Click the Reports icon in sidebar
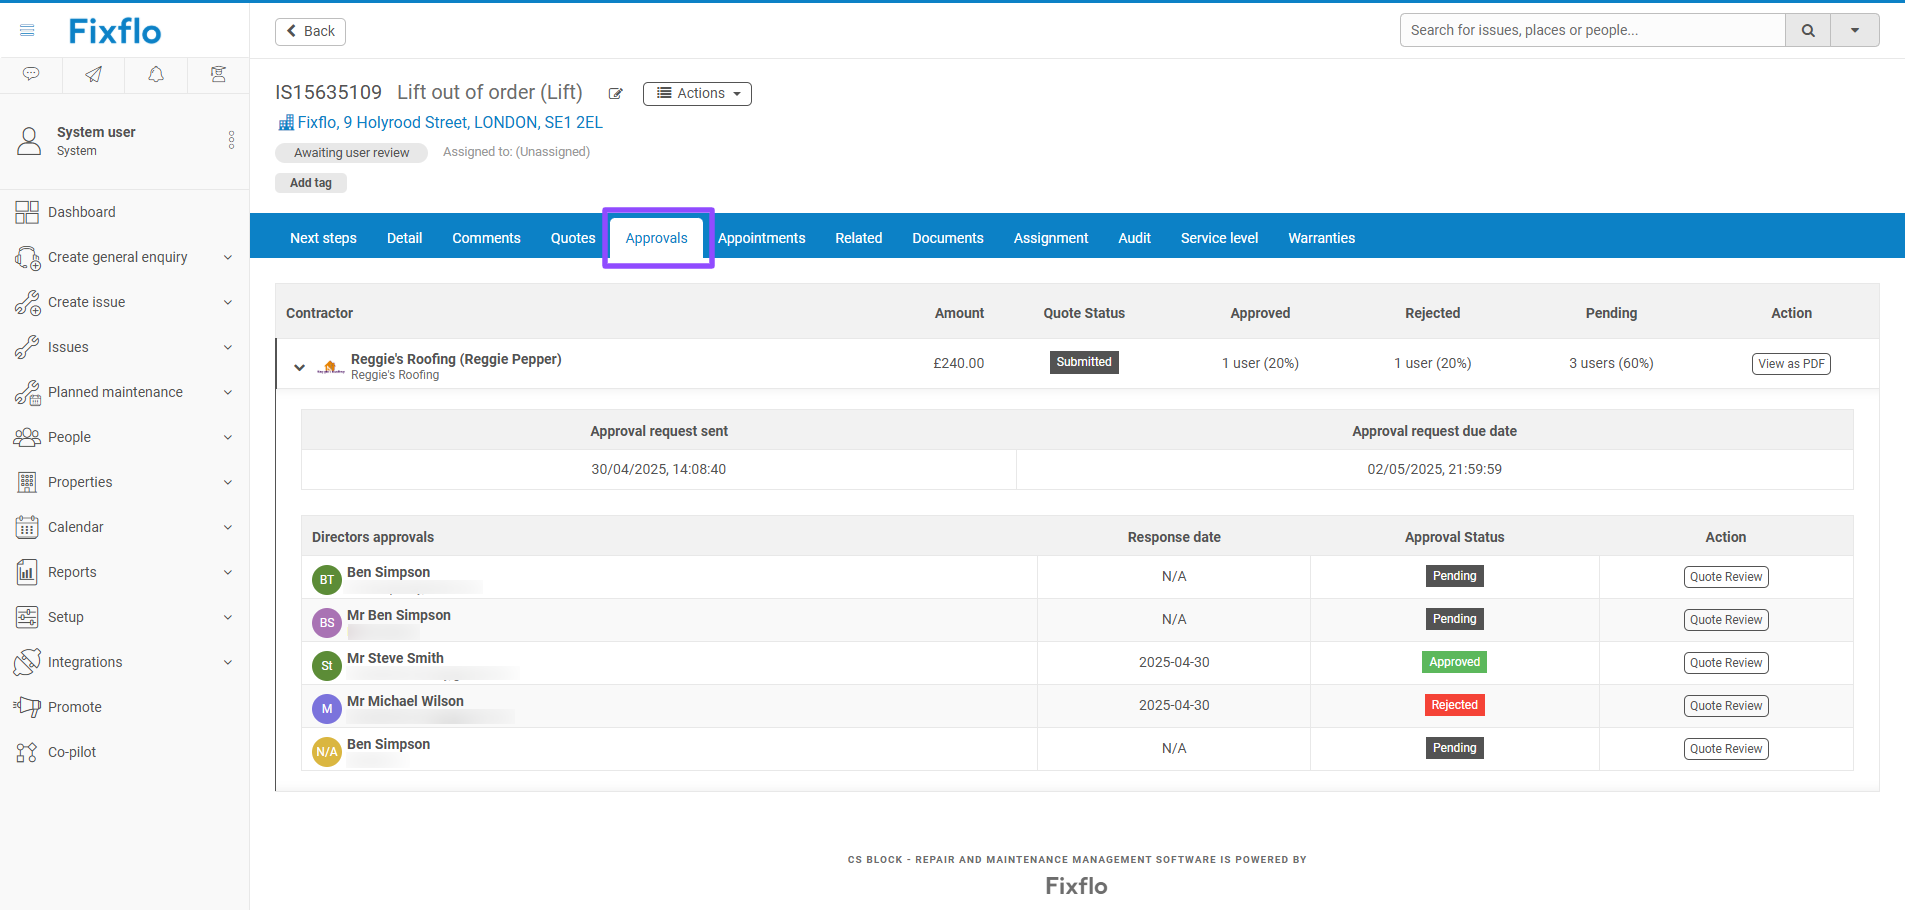The height and width of the screenshot is (910, 1905). tap(27, 572)
